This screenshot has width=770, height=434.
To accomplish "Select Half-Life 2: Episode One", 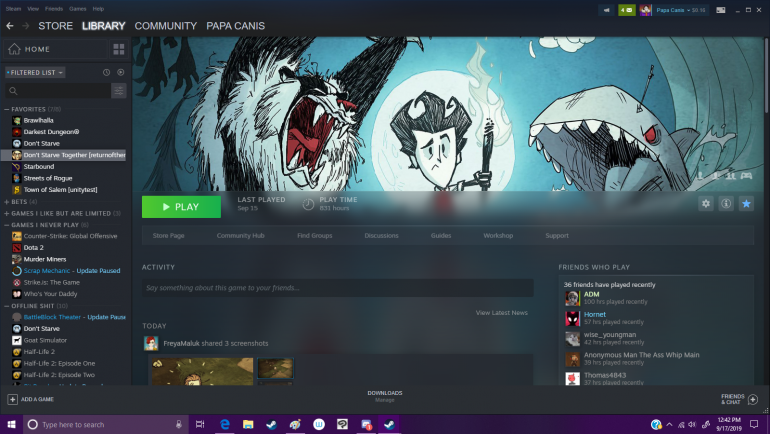I will pos(59,363).
